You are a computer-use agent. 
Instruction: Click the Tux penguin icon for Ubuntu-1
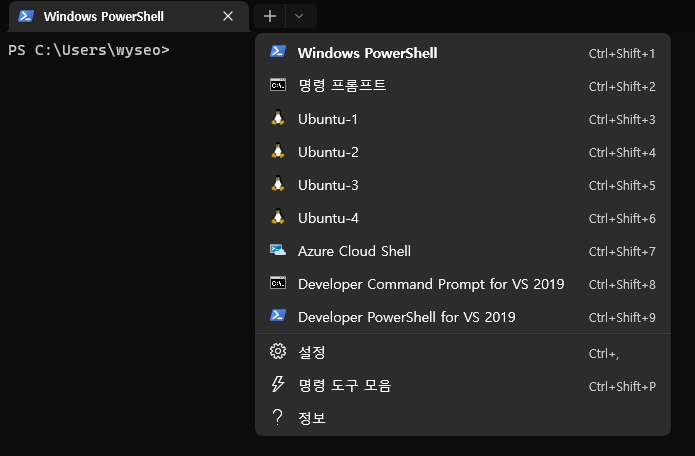pos(278,118)
